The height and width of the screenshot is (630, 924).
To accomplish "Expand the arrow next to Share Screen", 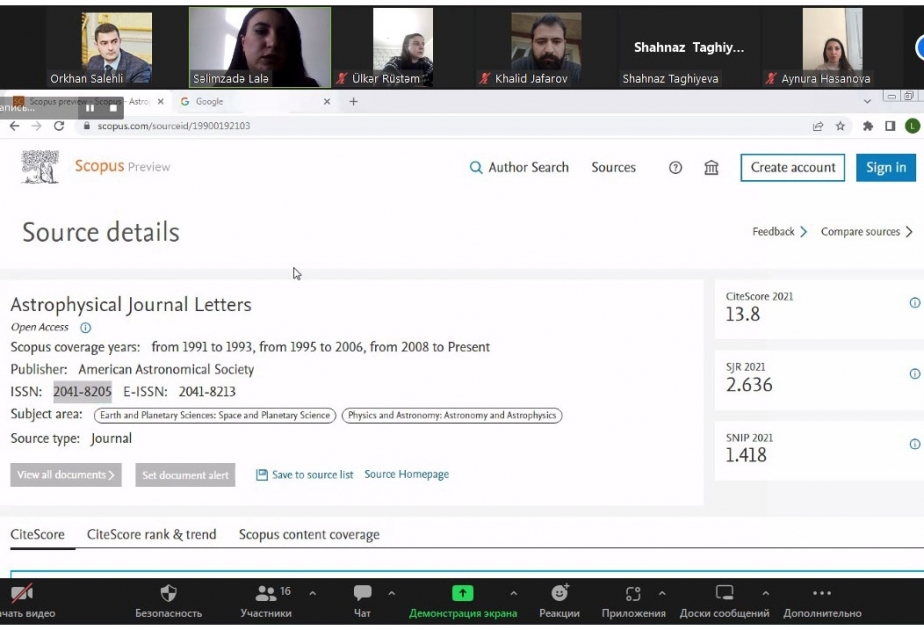I will tap(514, 593).
